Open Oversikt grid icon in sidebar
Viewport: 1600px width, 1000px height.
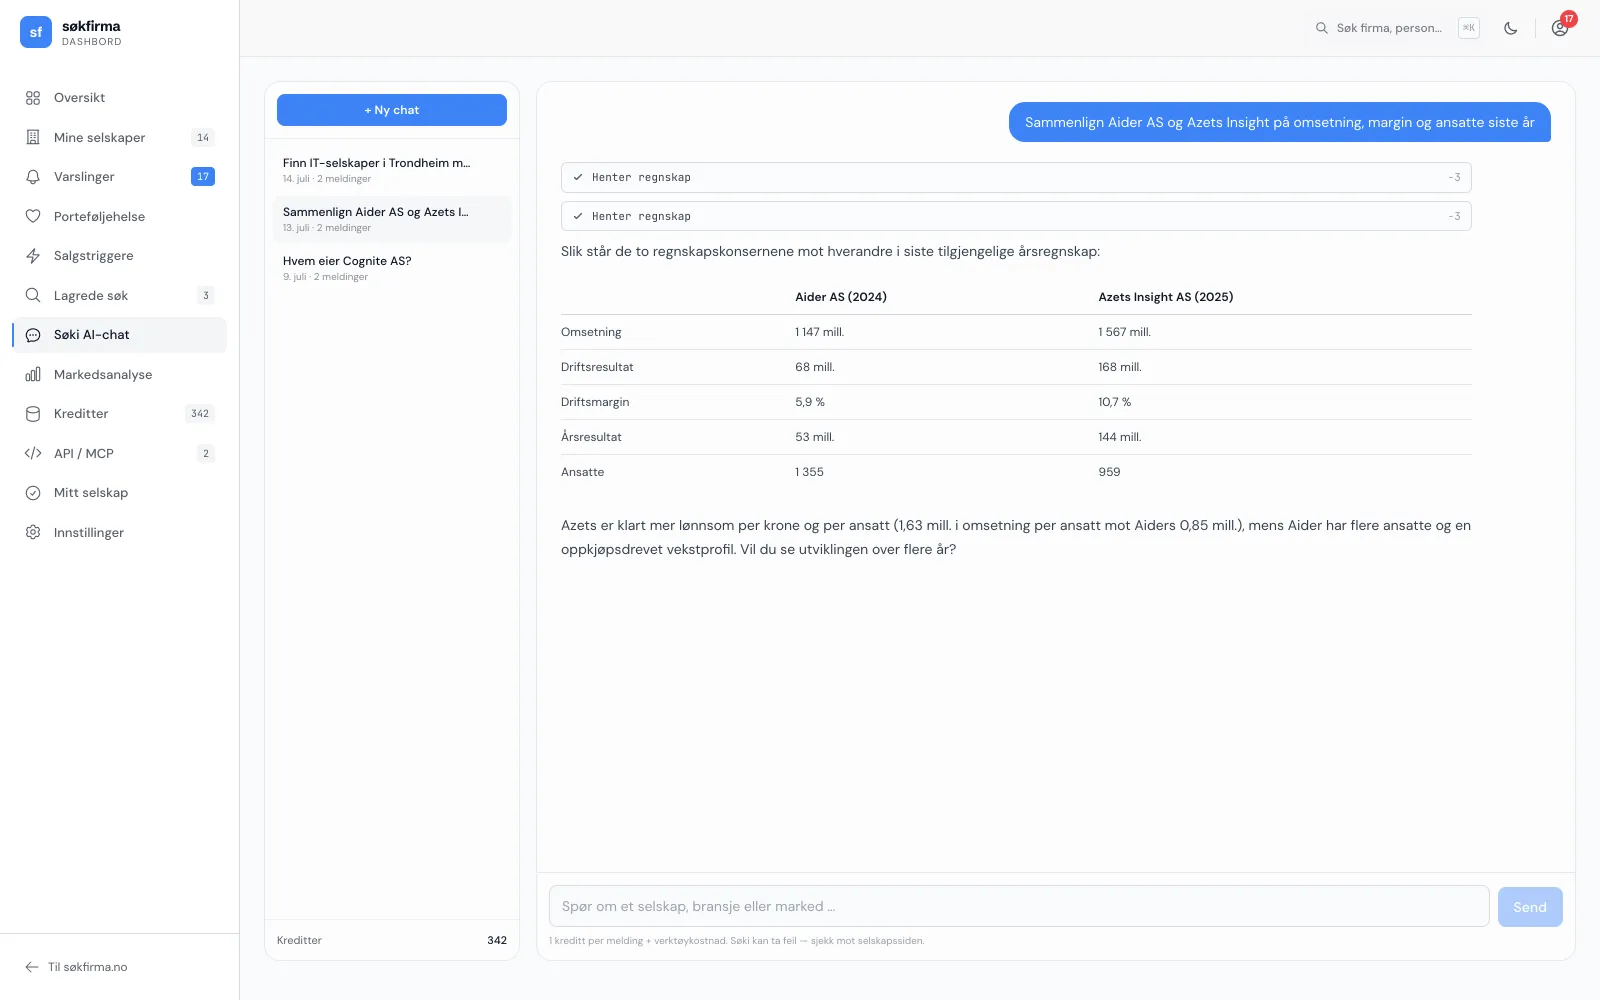[33, 98]
